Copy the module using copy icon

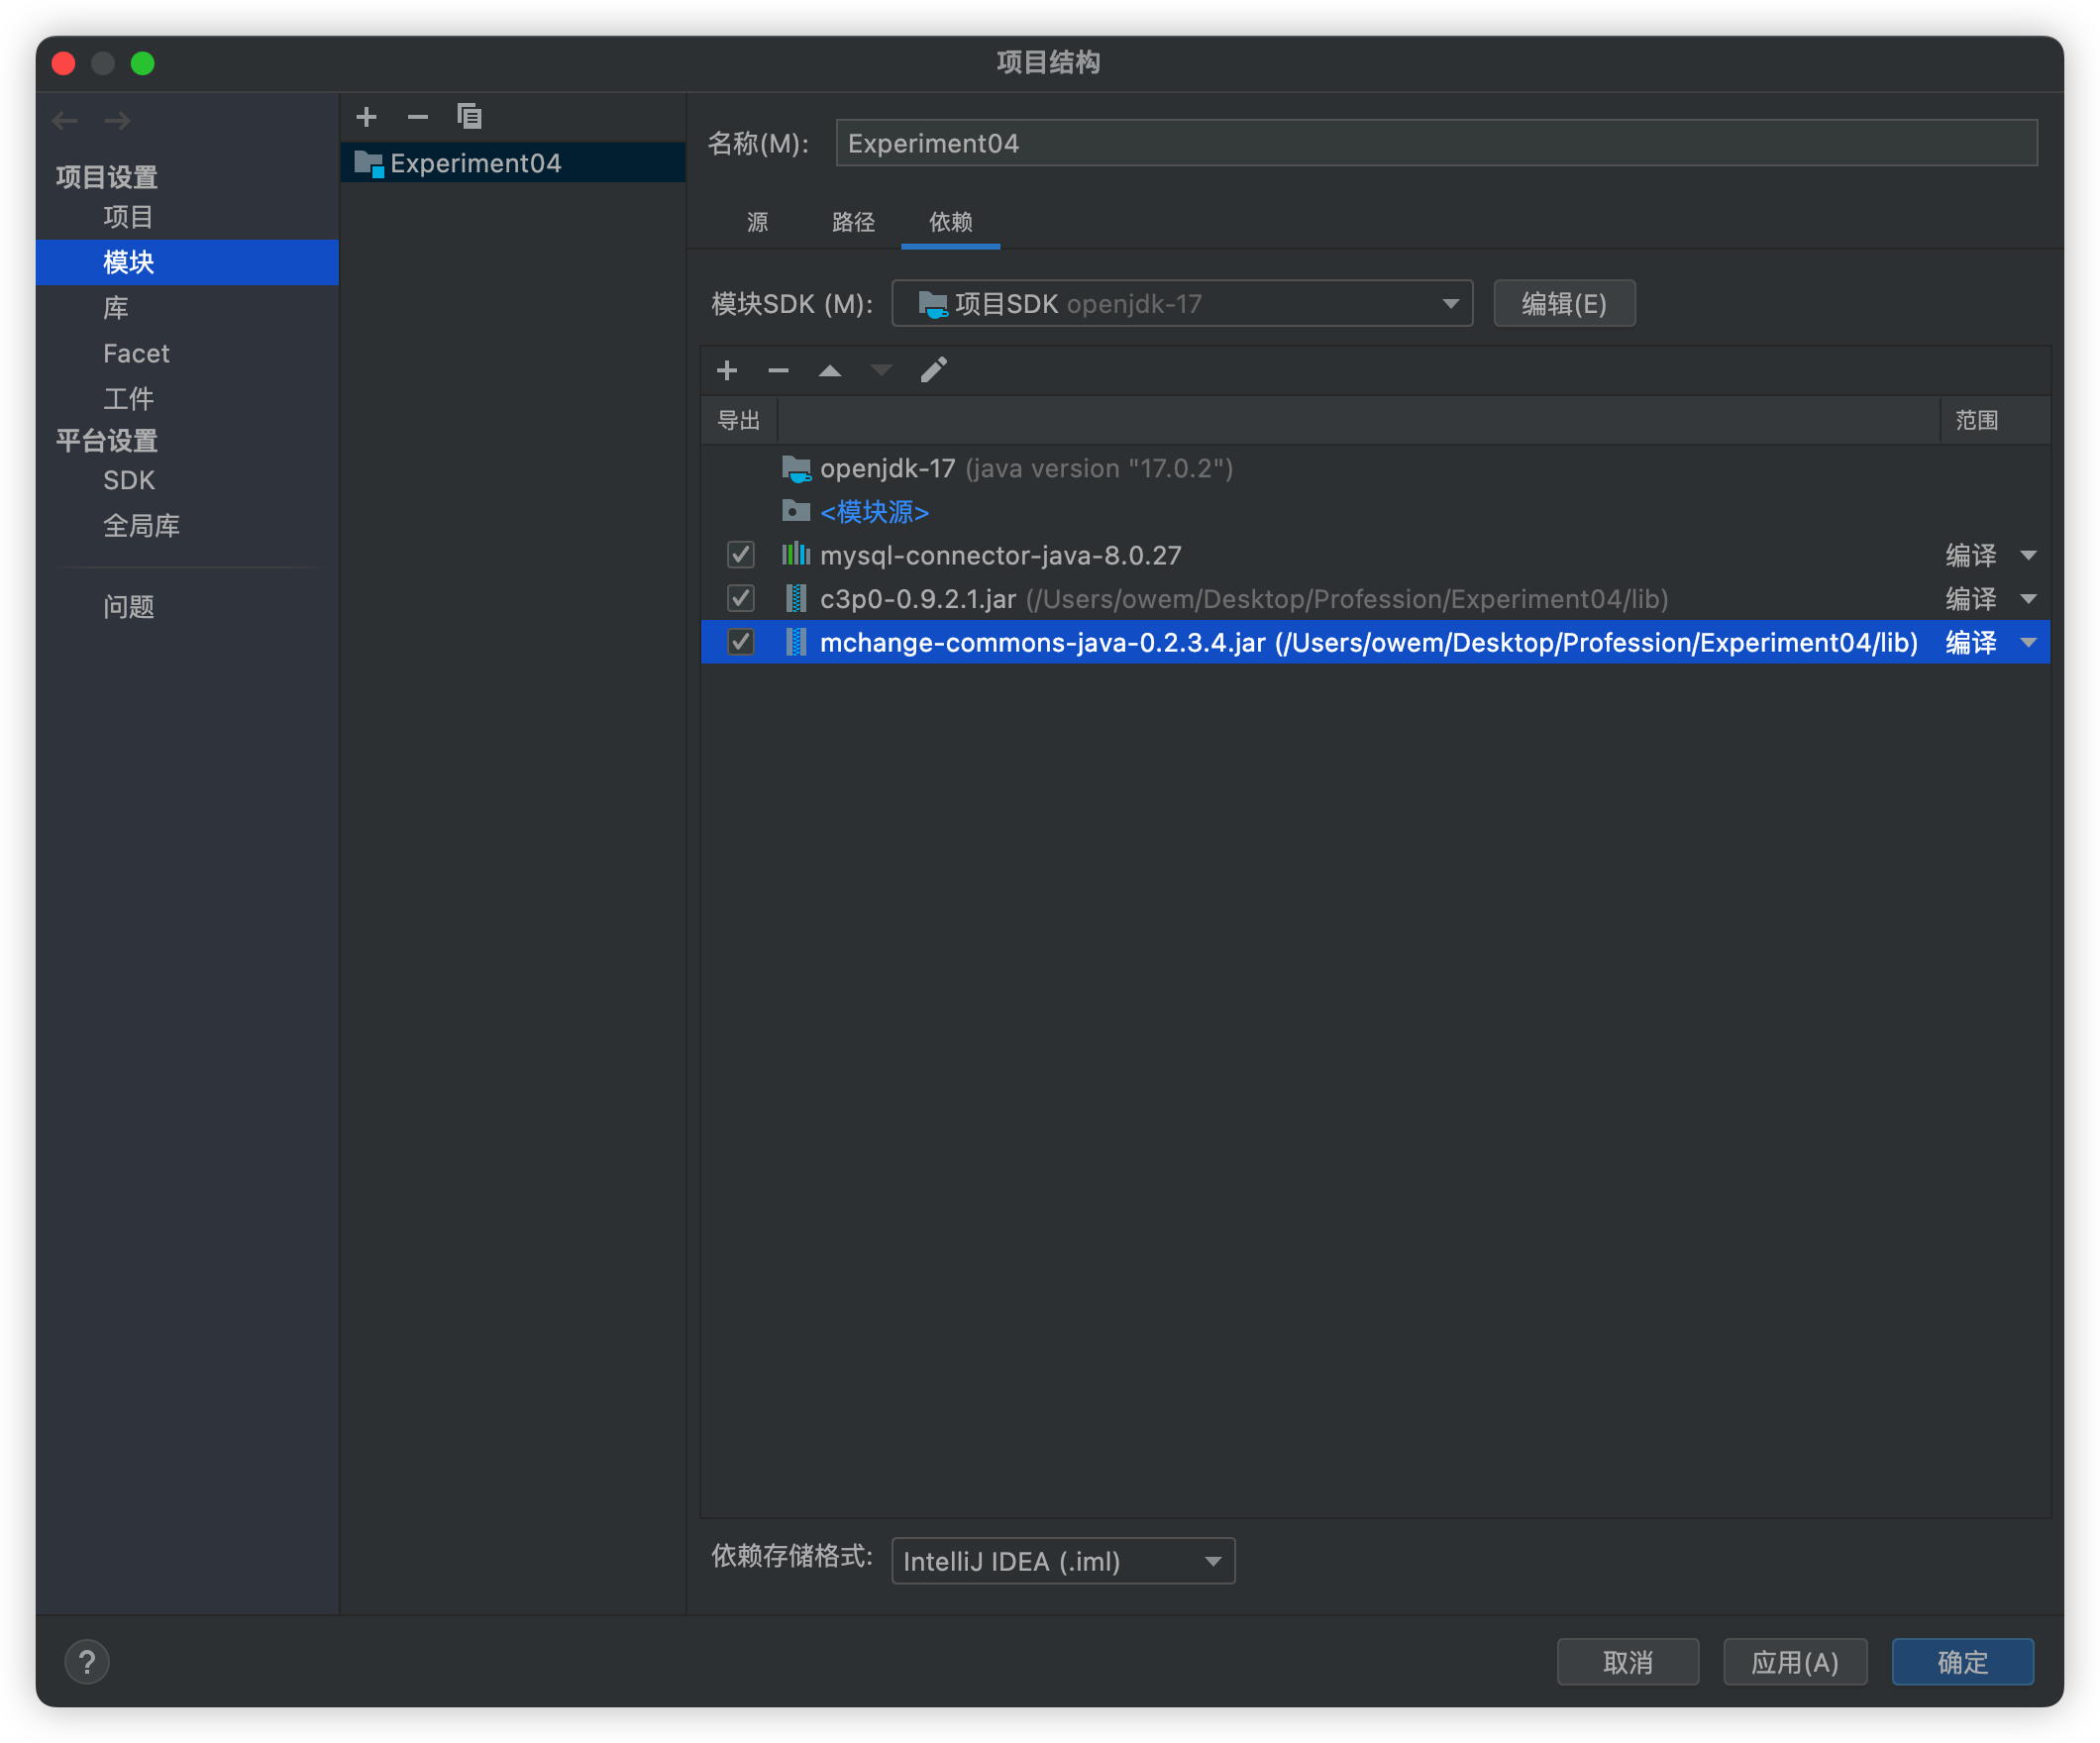coord(469,117)
